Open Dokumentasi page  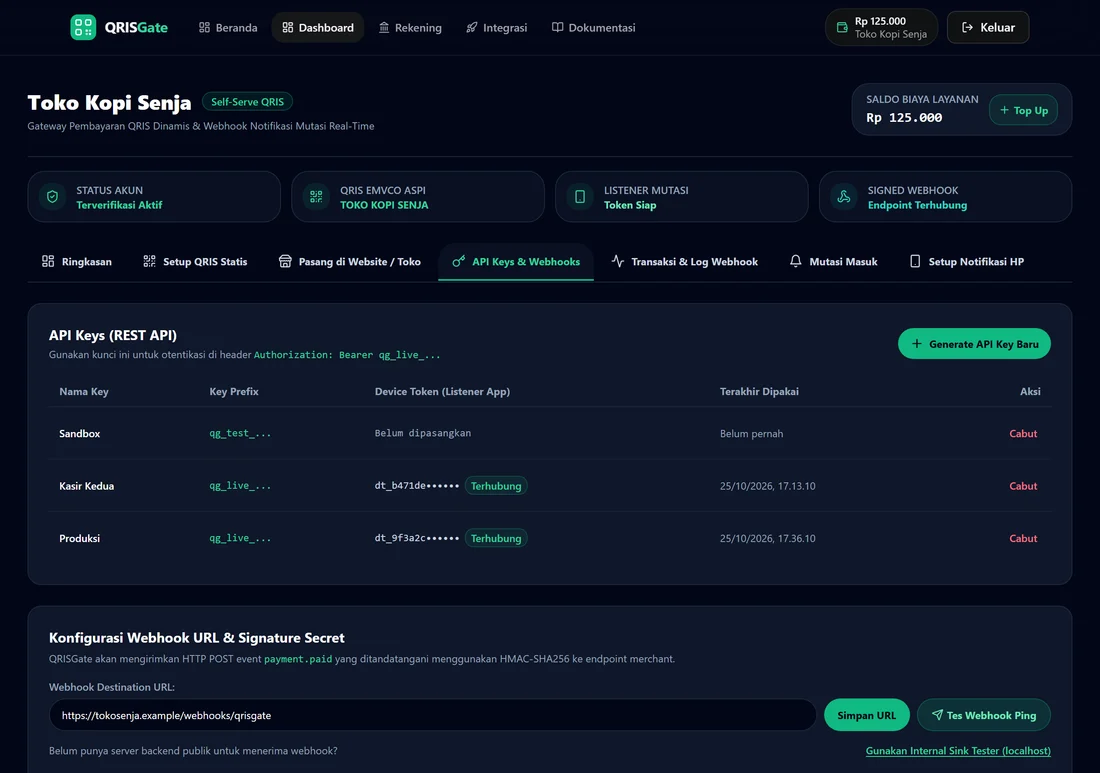pos(593,27)
